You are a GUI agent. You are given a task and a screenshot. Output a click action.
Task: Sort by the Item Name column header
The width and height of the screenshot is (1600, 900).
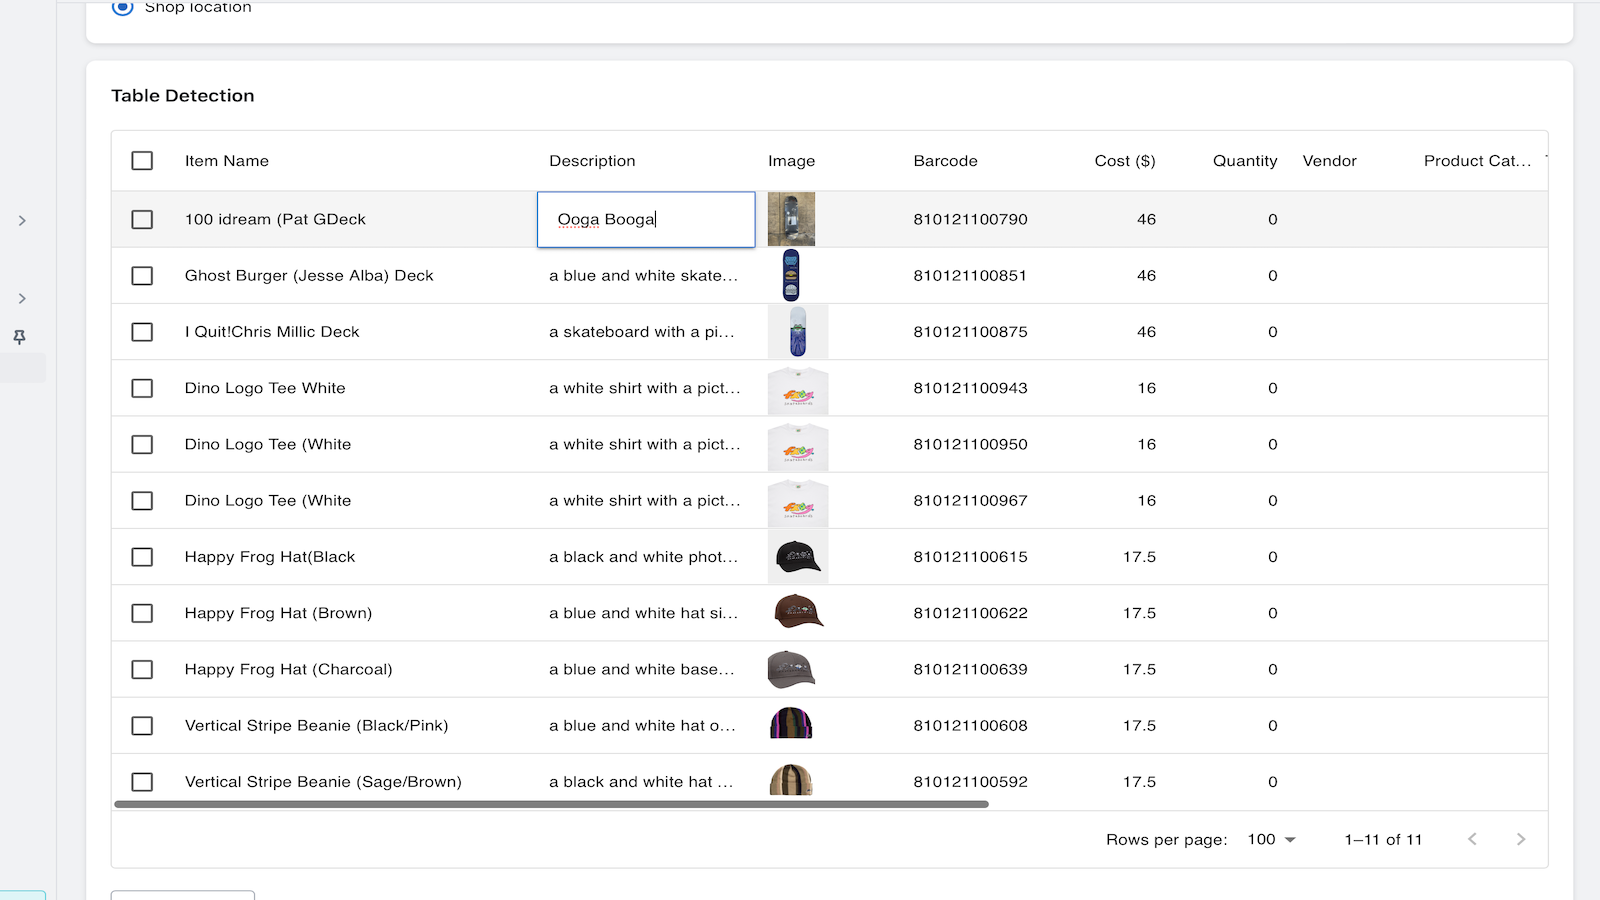click(226, 160)
